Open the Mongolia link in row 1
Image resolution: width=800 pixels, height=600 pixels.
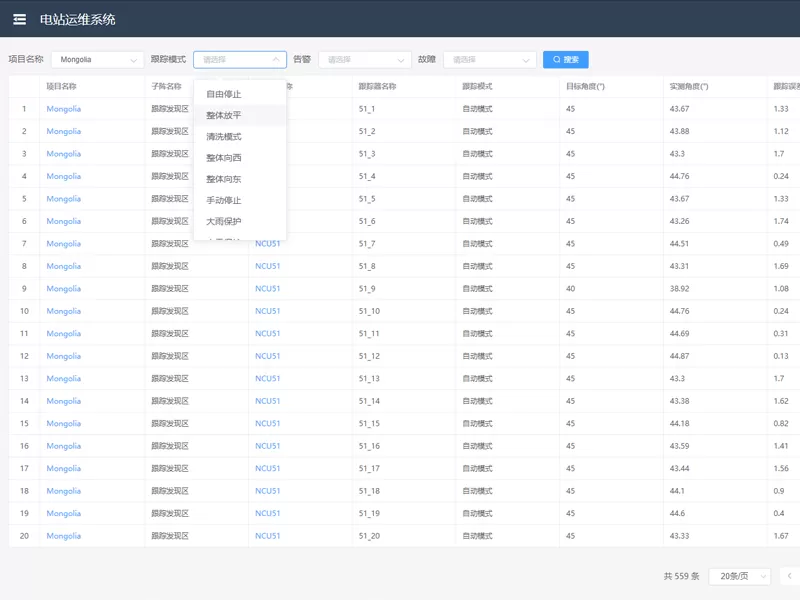(63, 109)
